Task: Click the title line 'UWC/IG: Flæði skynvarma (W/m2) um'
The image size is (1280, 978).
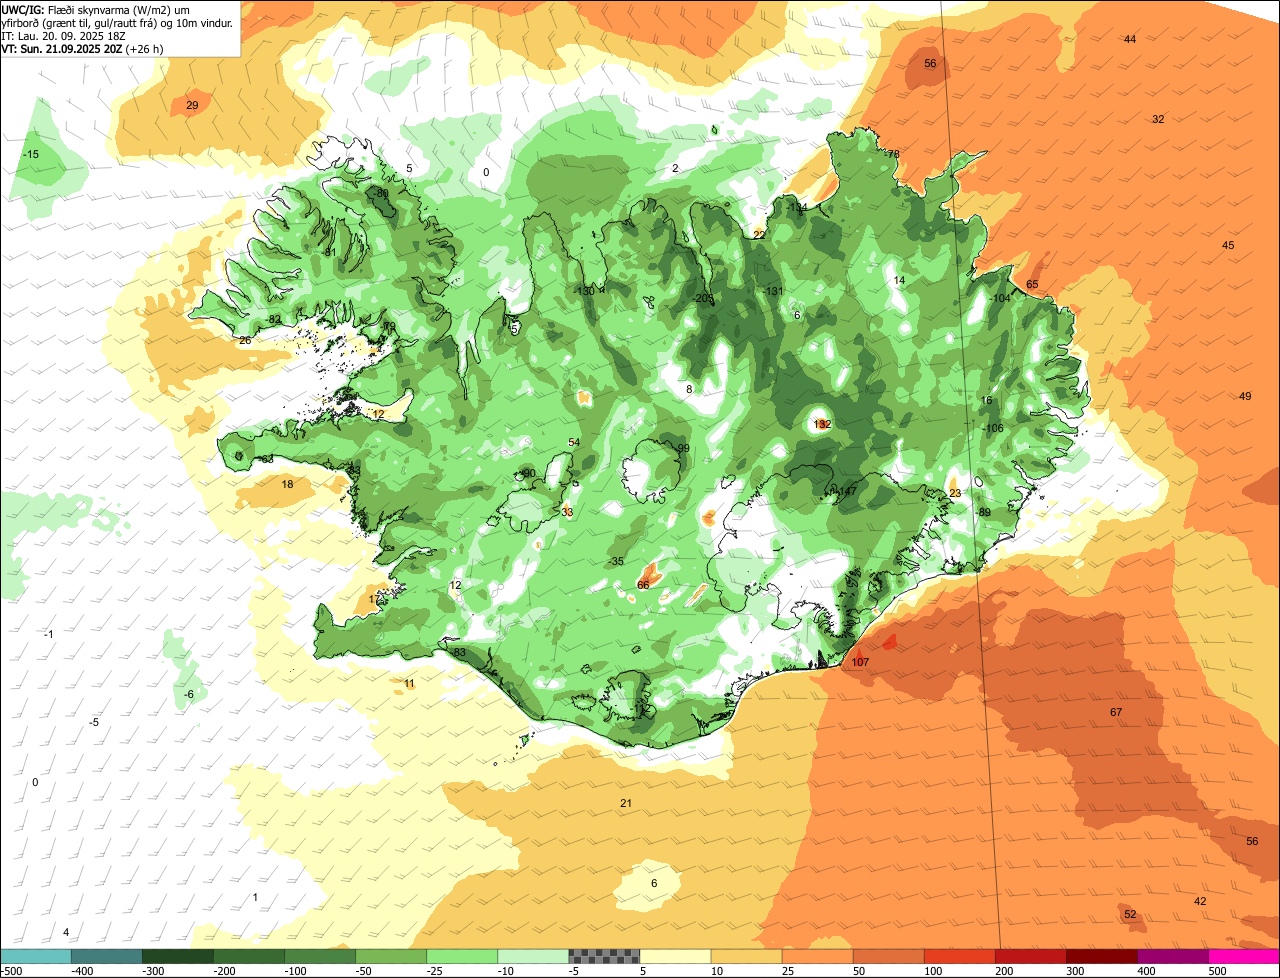Action: click(x=96, y=9)
